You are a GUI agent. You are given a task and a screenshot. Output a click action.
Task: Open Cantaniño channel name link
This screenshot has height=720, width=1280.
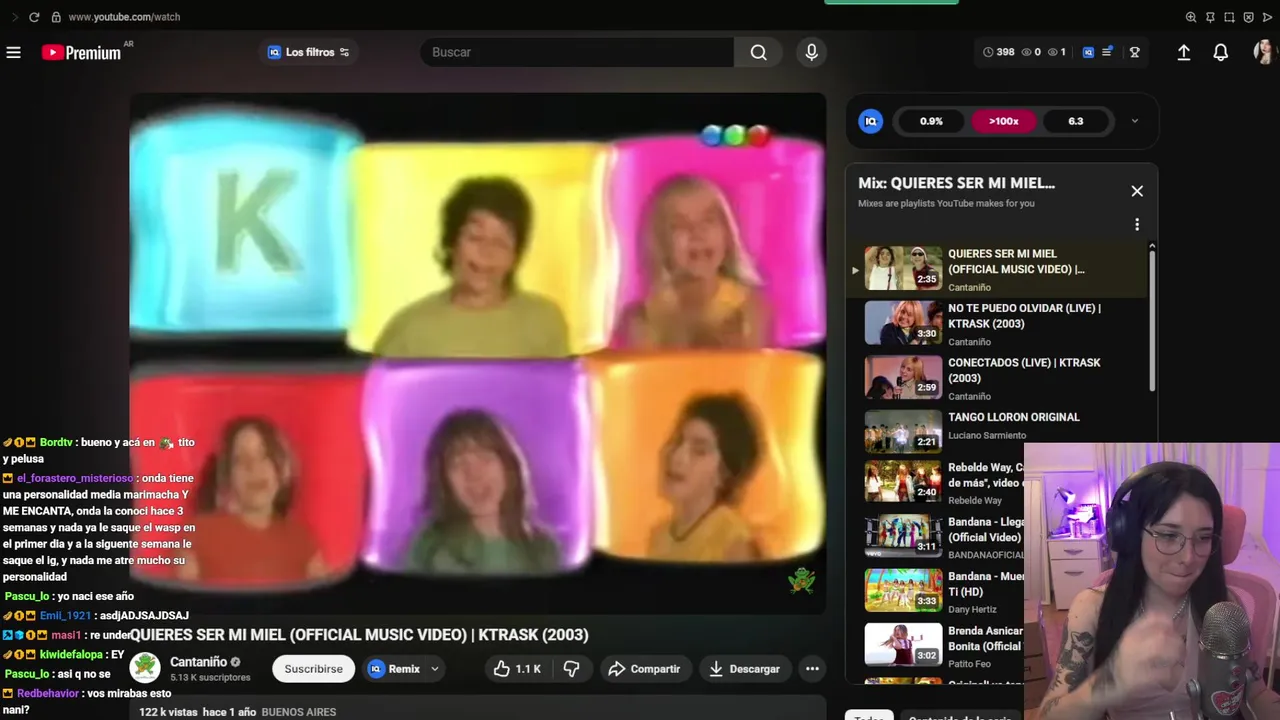tap(198, 662)
